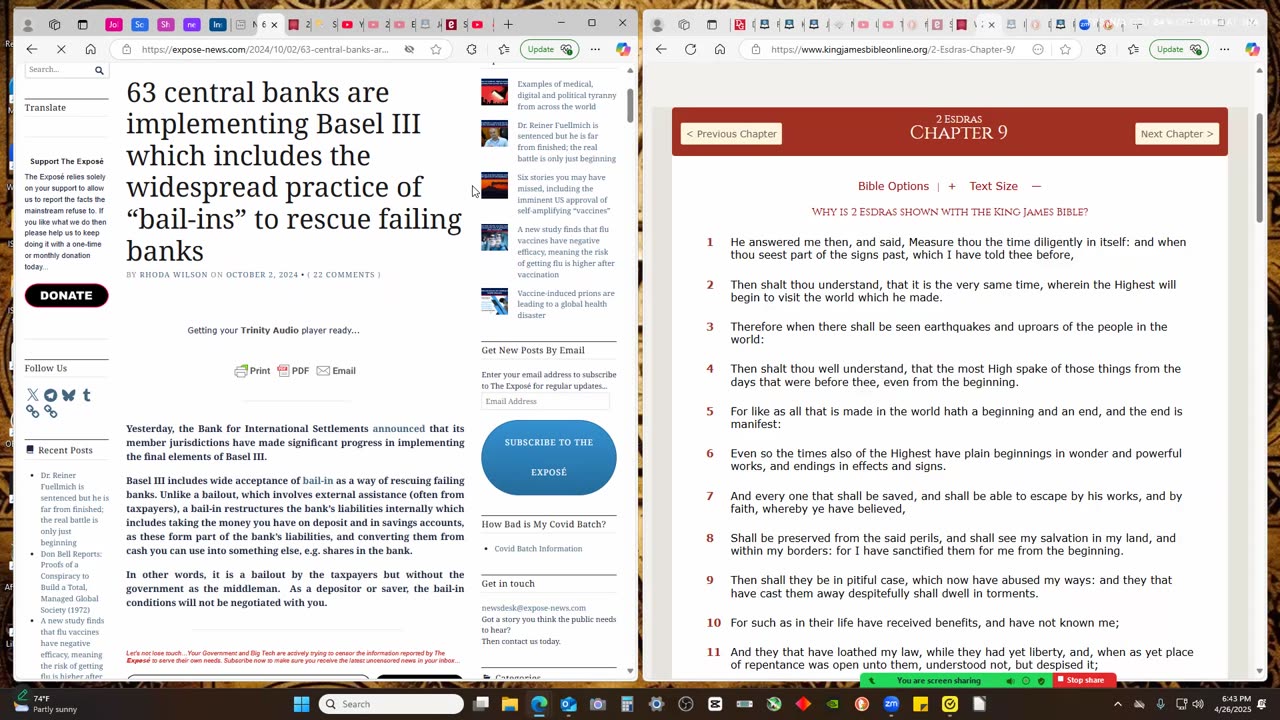
Task: Open File Explorer from the taskbar
Action: click(x=510, y=704)
